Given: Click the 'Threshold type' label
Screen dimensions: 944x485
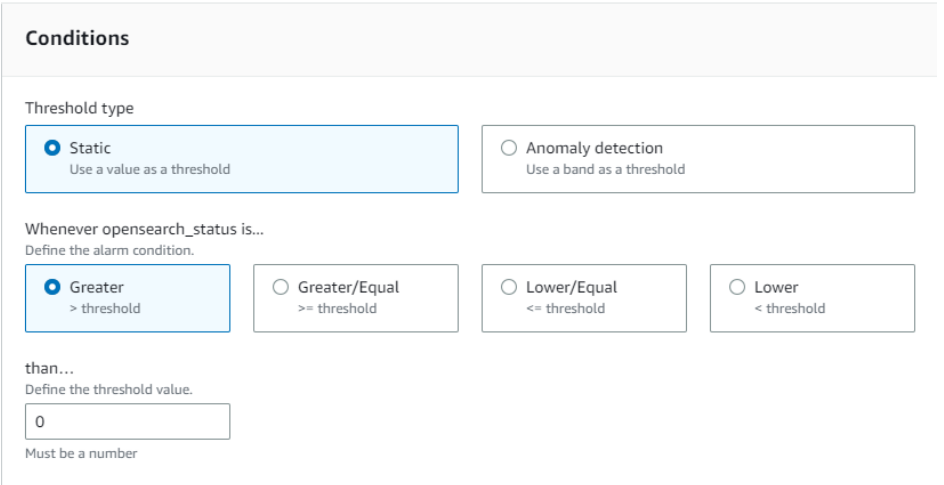Looking at the screenshot, I should [79, 108].
